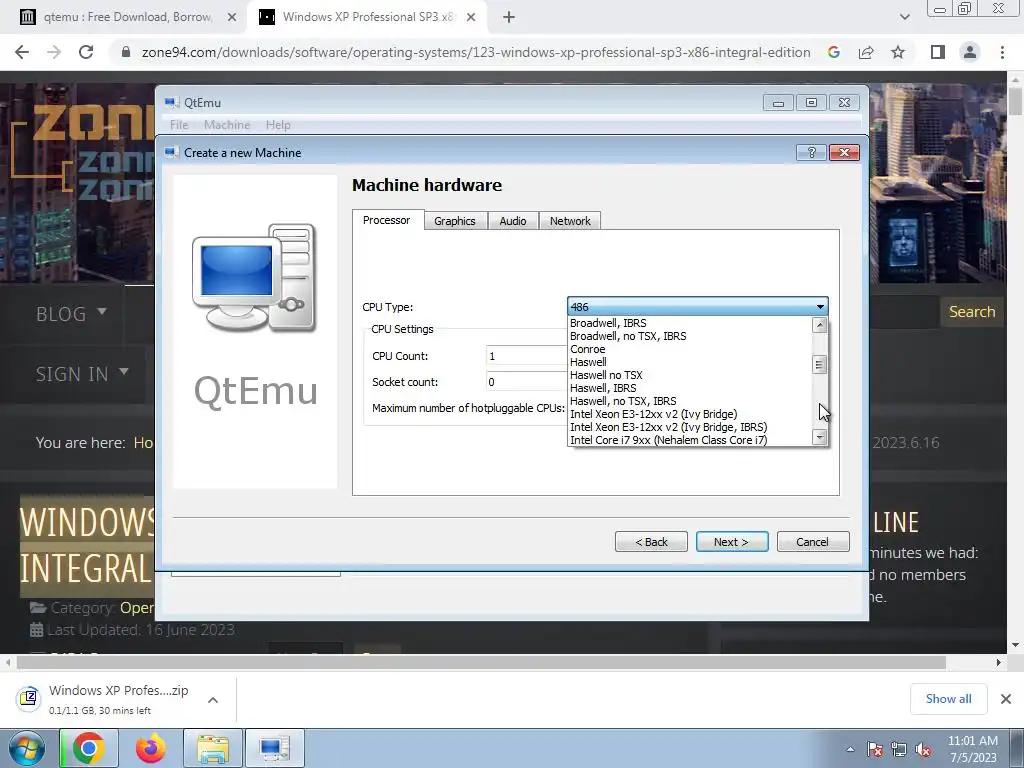Open the QtEmu Machine menu
This screenshot has height=768, width=1024.
click(227, 125)
